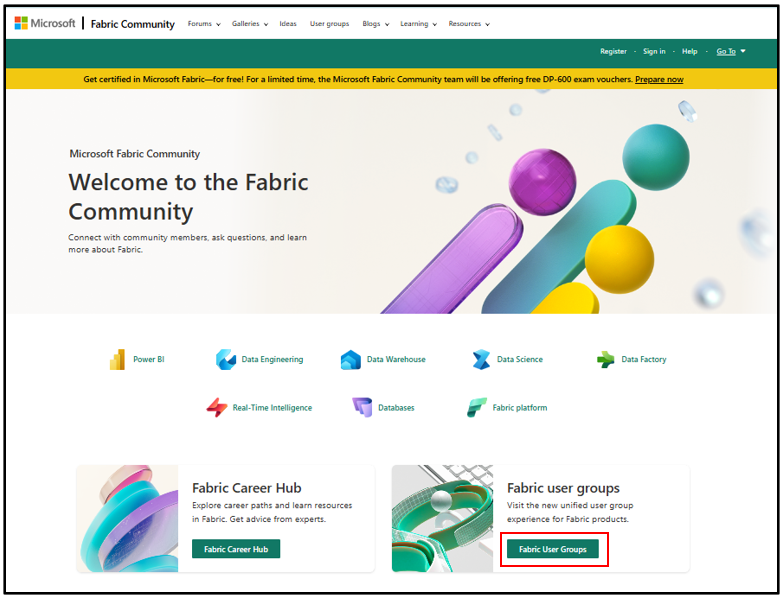Click the Microsoft logo
783x595 pixels.
point(45,23)
